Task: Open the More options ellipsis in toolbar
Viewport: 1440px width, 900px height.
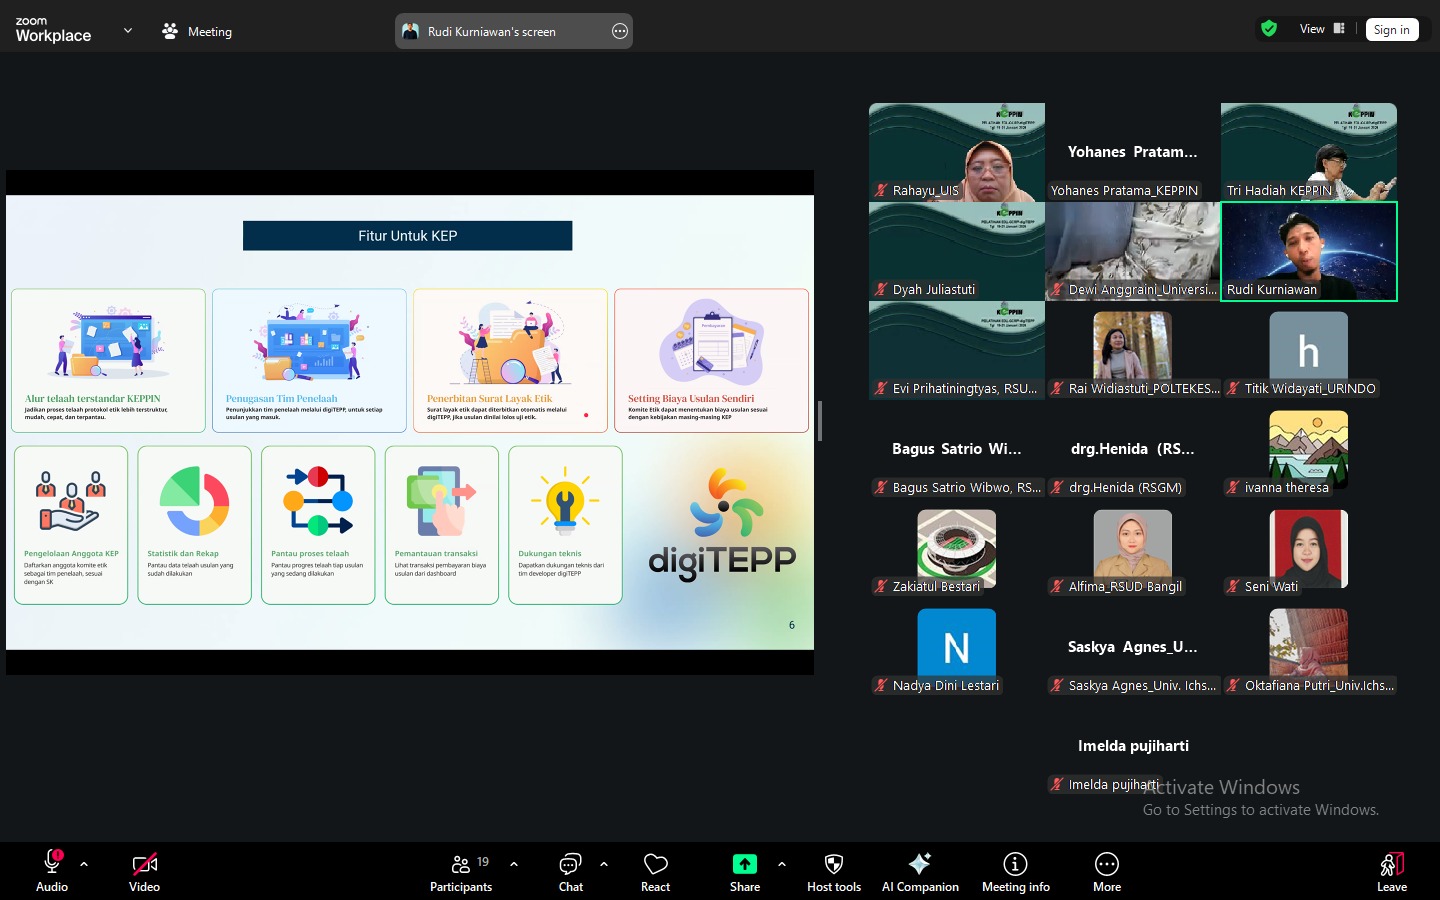Action: tap(1106, 865)
